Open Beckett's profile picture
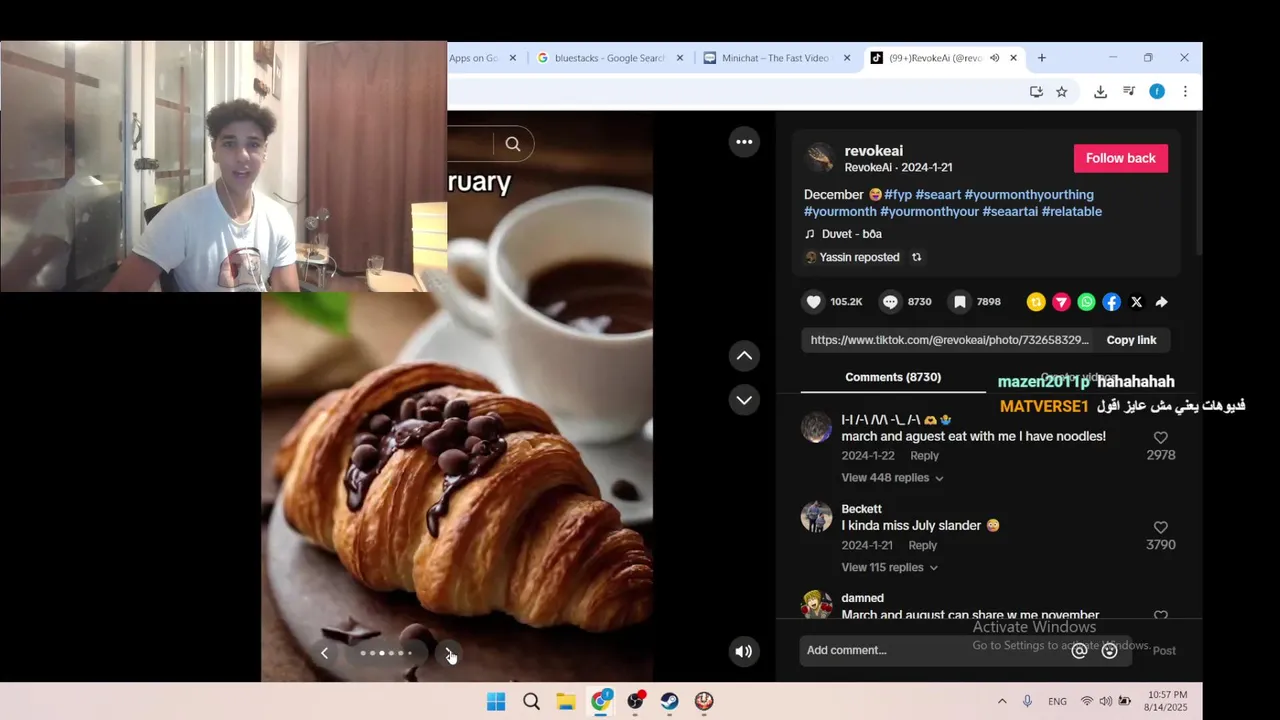 click(x=816, y=517)
